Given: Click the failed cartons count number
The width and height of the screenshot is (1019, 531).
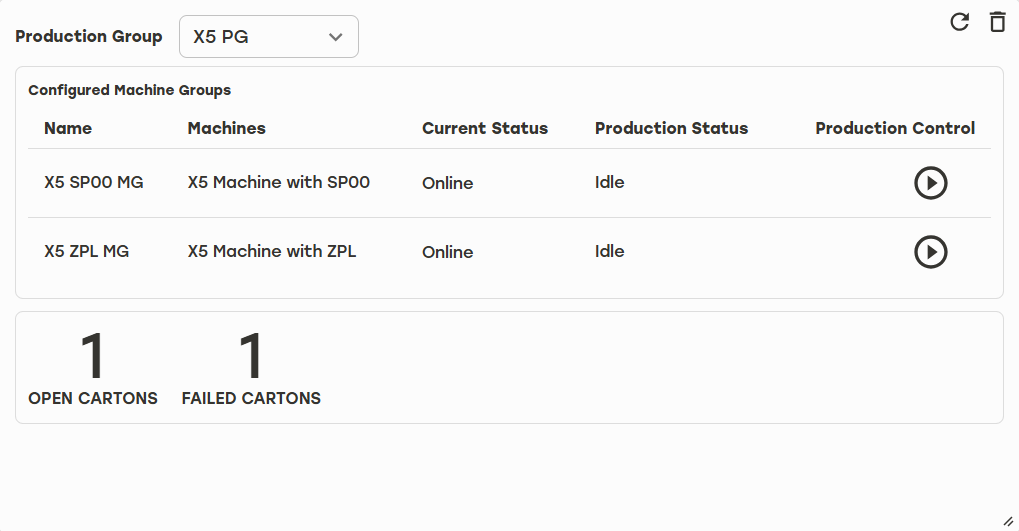Looking at the screenshot, I should click(x=251, y=355).
